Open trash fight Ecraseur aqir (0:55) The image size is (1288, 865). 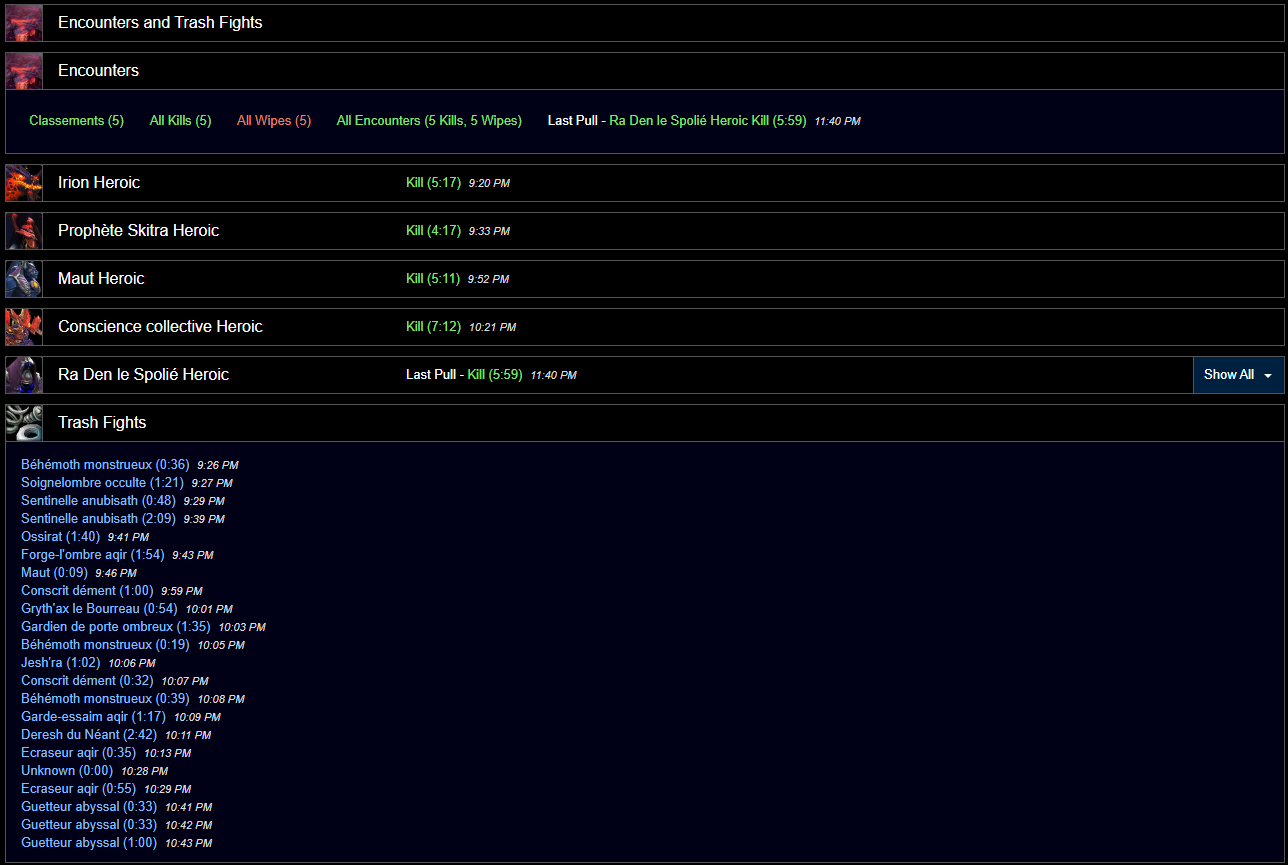coord(78,789)
